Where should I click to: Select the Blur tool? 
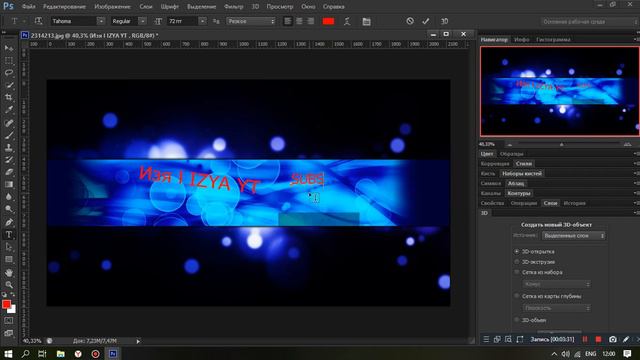pyautogui.click(x=9, y=197)
